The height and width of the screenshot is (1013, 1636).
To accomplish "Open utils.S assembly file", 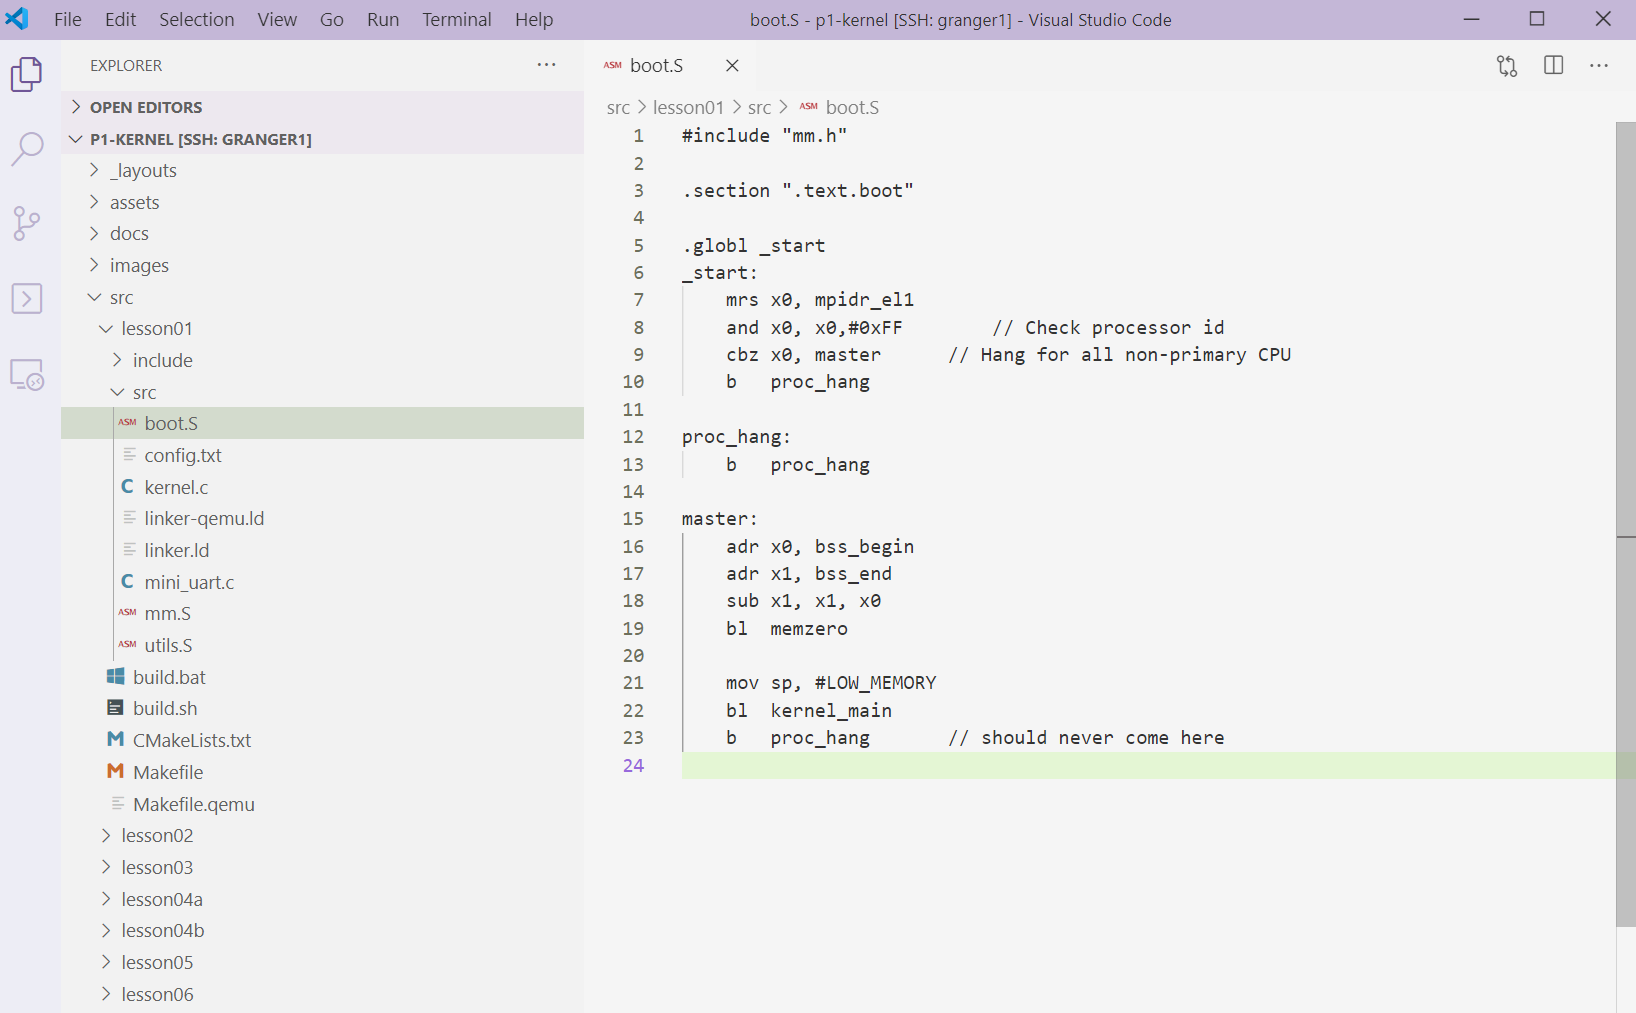I will (322, 646).
